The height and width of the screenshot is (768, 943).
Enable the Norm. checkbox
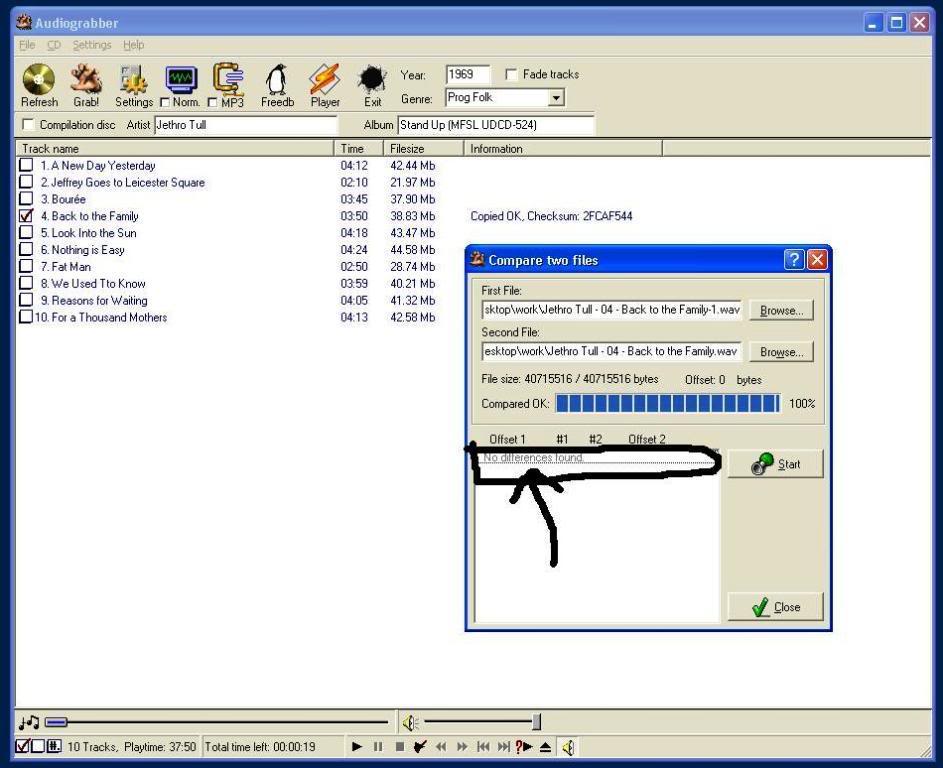click(165, 103)
